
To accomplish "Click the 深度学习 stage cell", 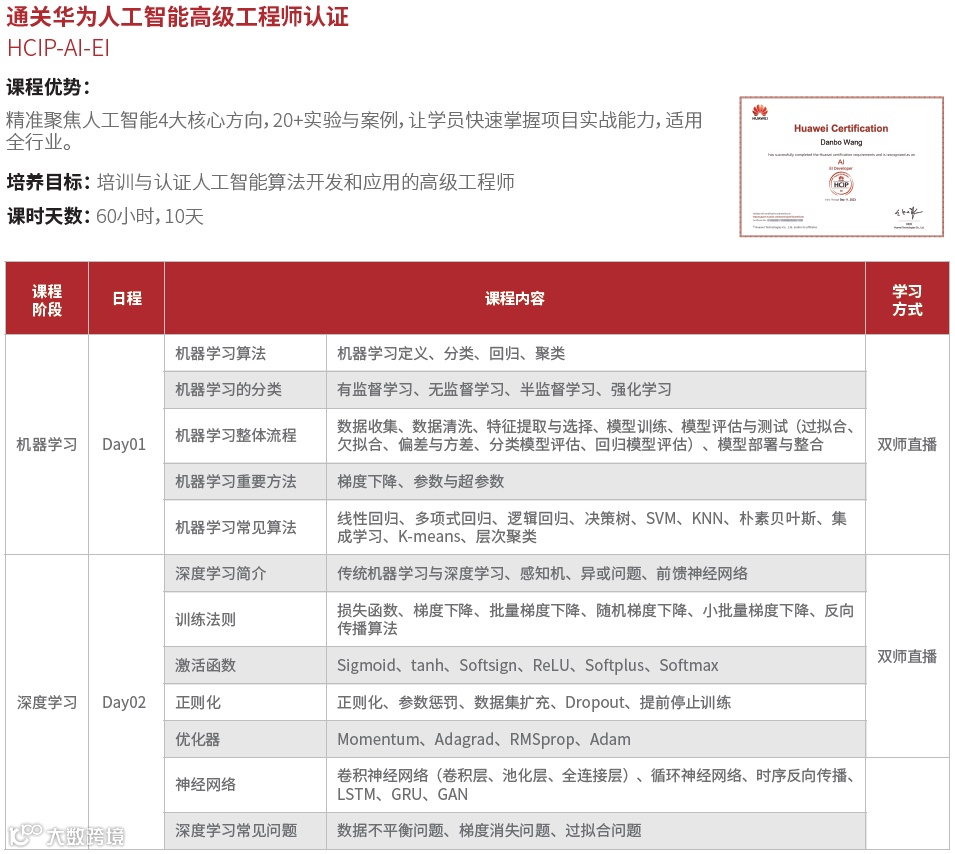I will coord(47,702).
